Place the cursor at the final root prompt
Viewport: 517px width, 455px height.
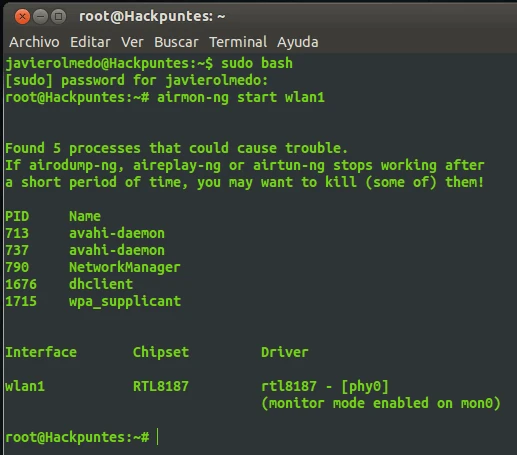pyautogui.click(x=158, y=437)
